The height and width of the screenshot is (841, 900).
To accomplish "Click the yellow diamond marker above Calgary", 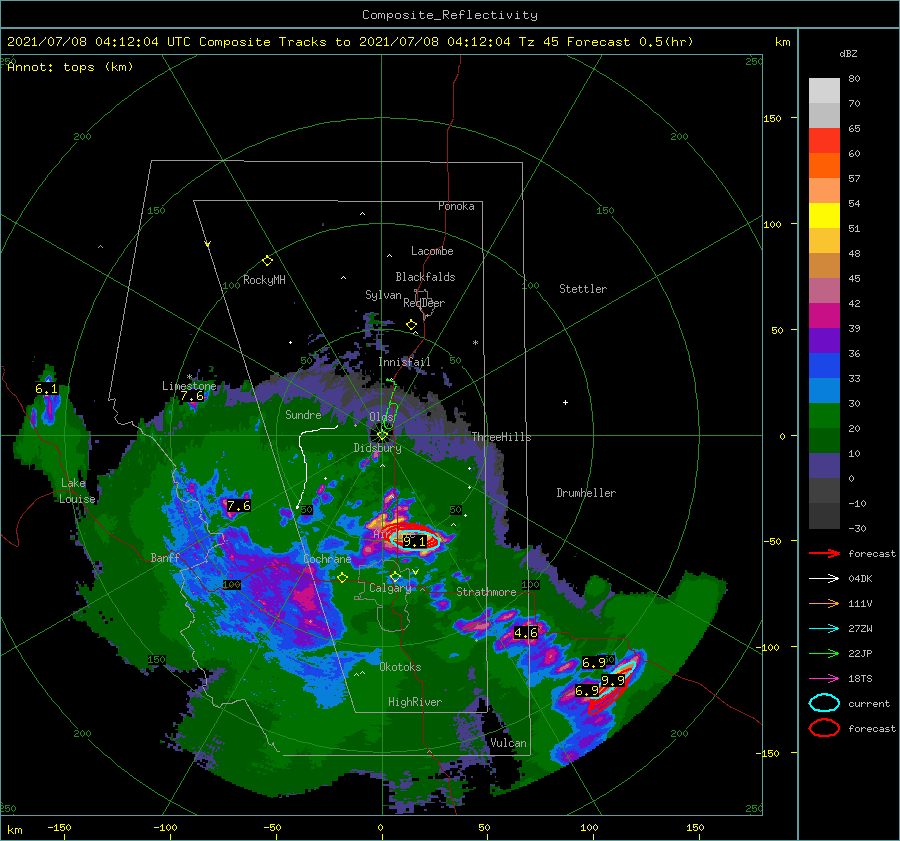I will pos(395,576).
